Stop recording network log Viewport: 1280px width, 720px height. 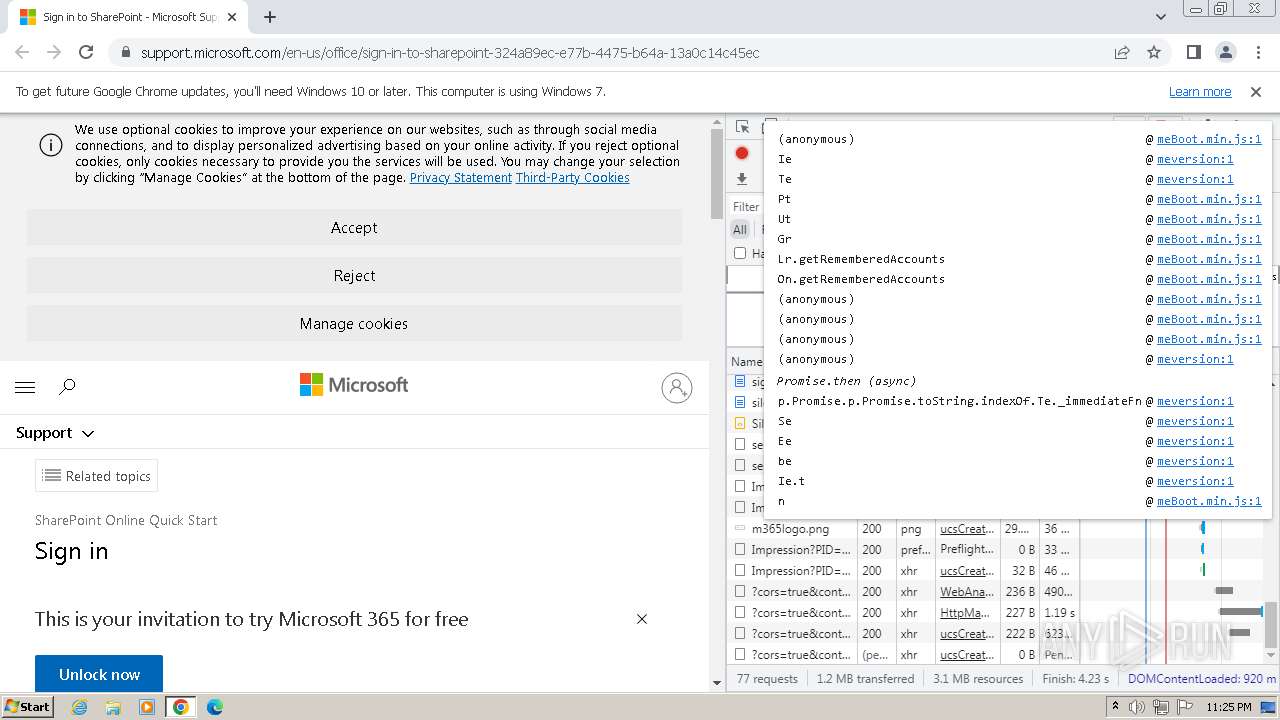742,153
